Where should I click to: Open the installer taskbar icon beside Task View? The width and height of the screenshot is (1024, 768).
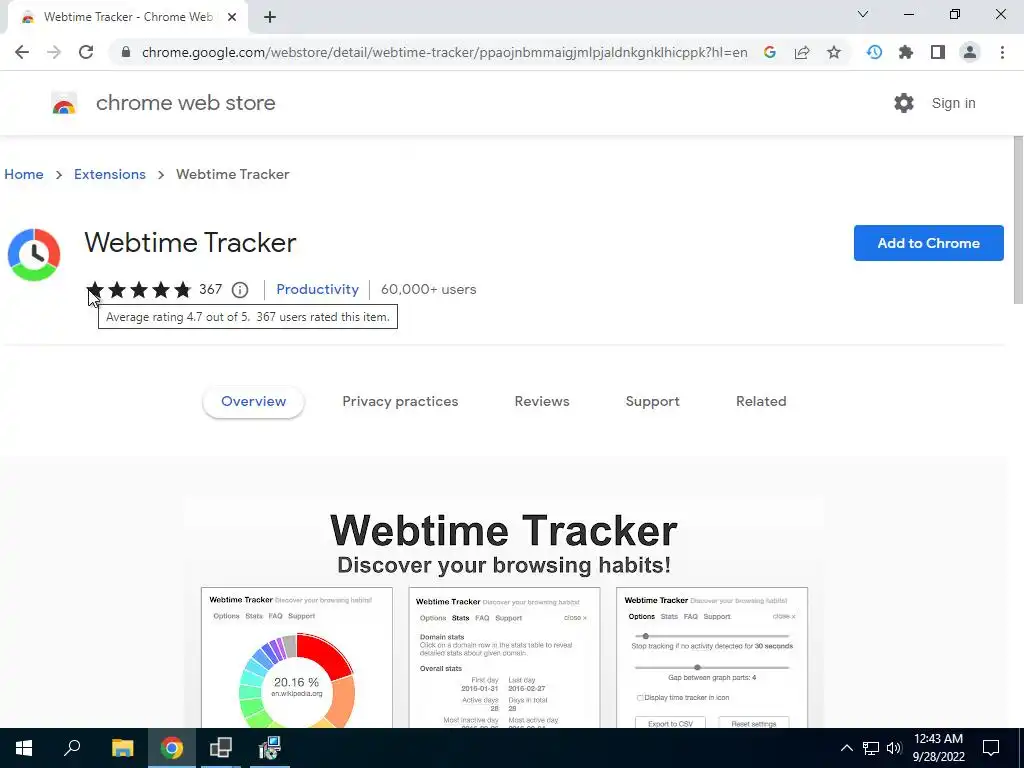(270, 748)
